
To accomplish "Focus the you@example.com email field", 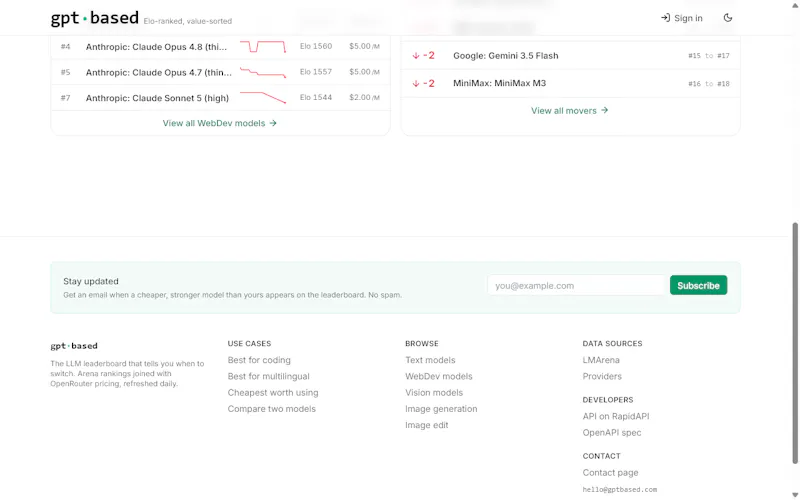I will coord(577,285).
